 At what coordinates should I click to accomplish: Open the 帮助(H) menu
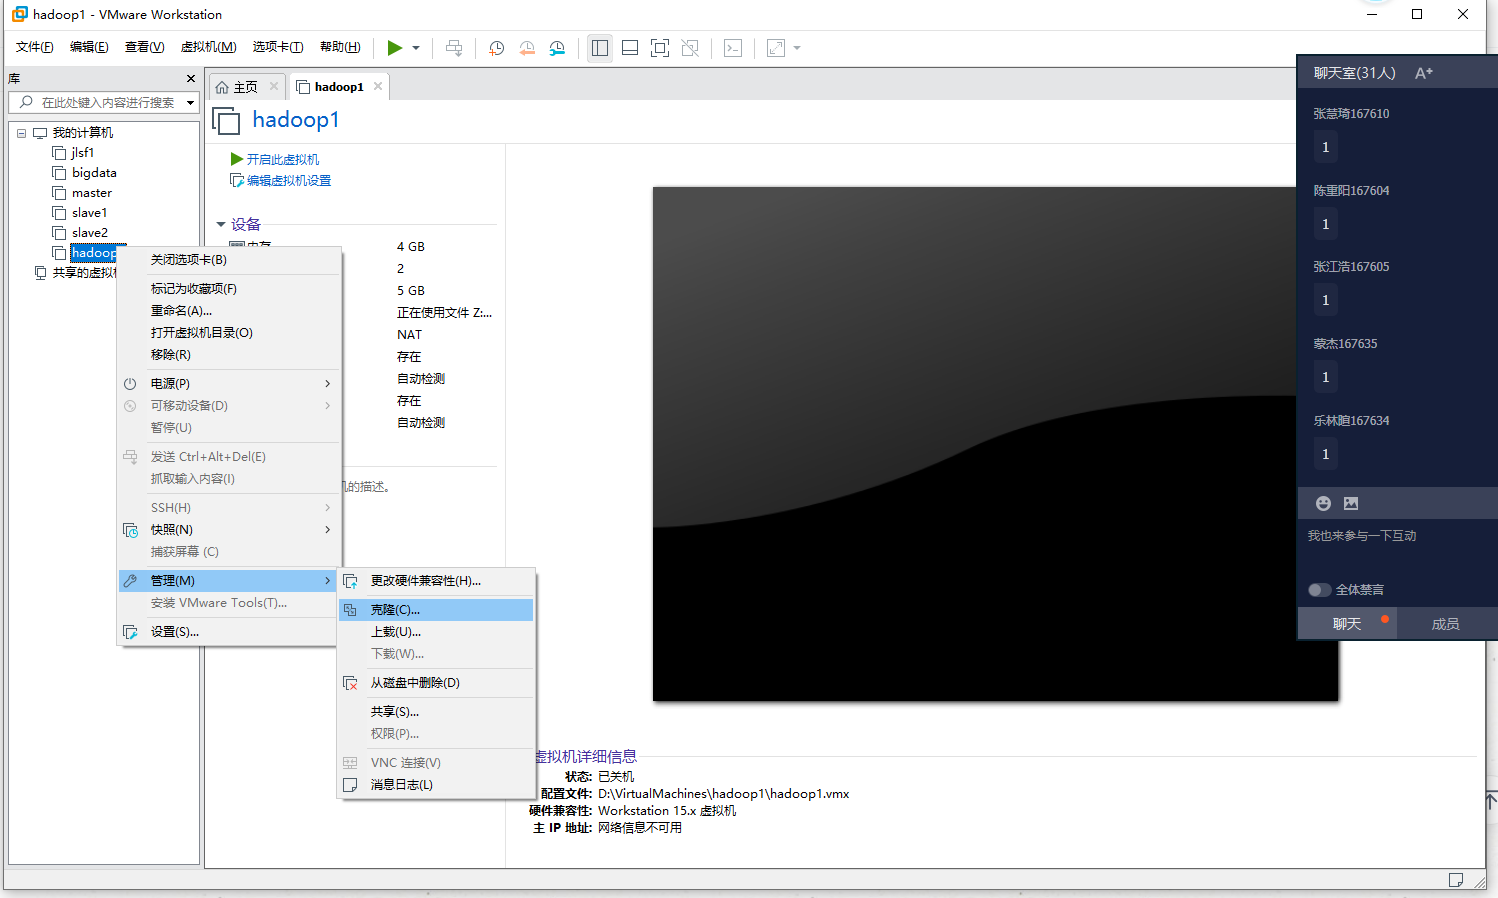[340, 47]
